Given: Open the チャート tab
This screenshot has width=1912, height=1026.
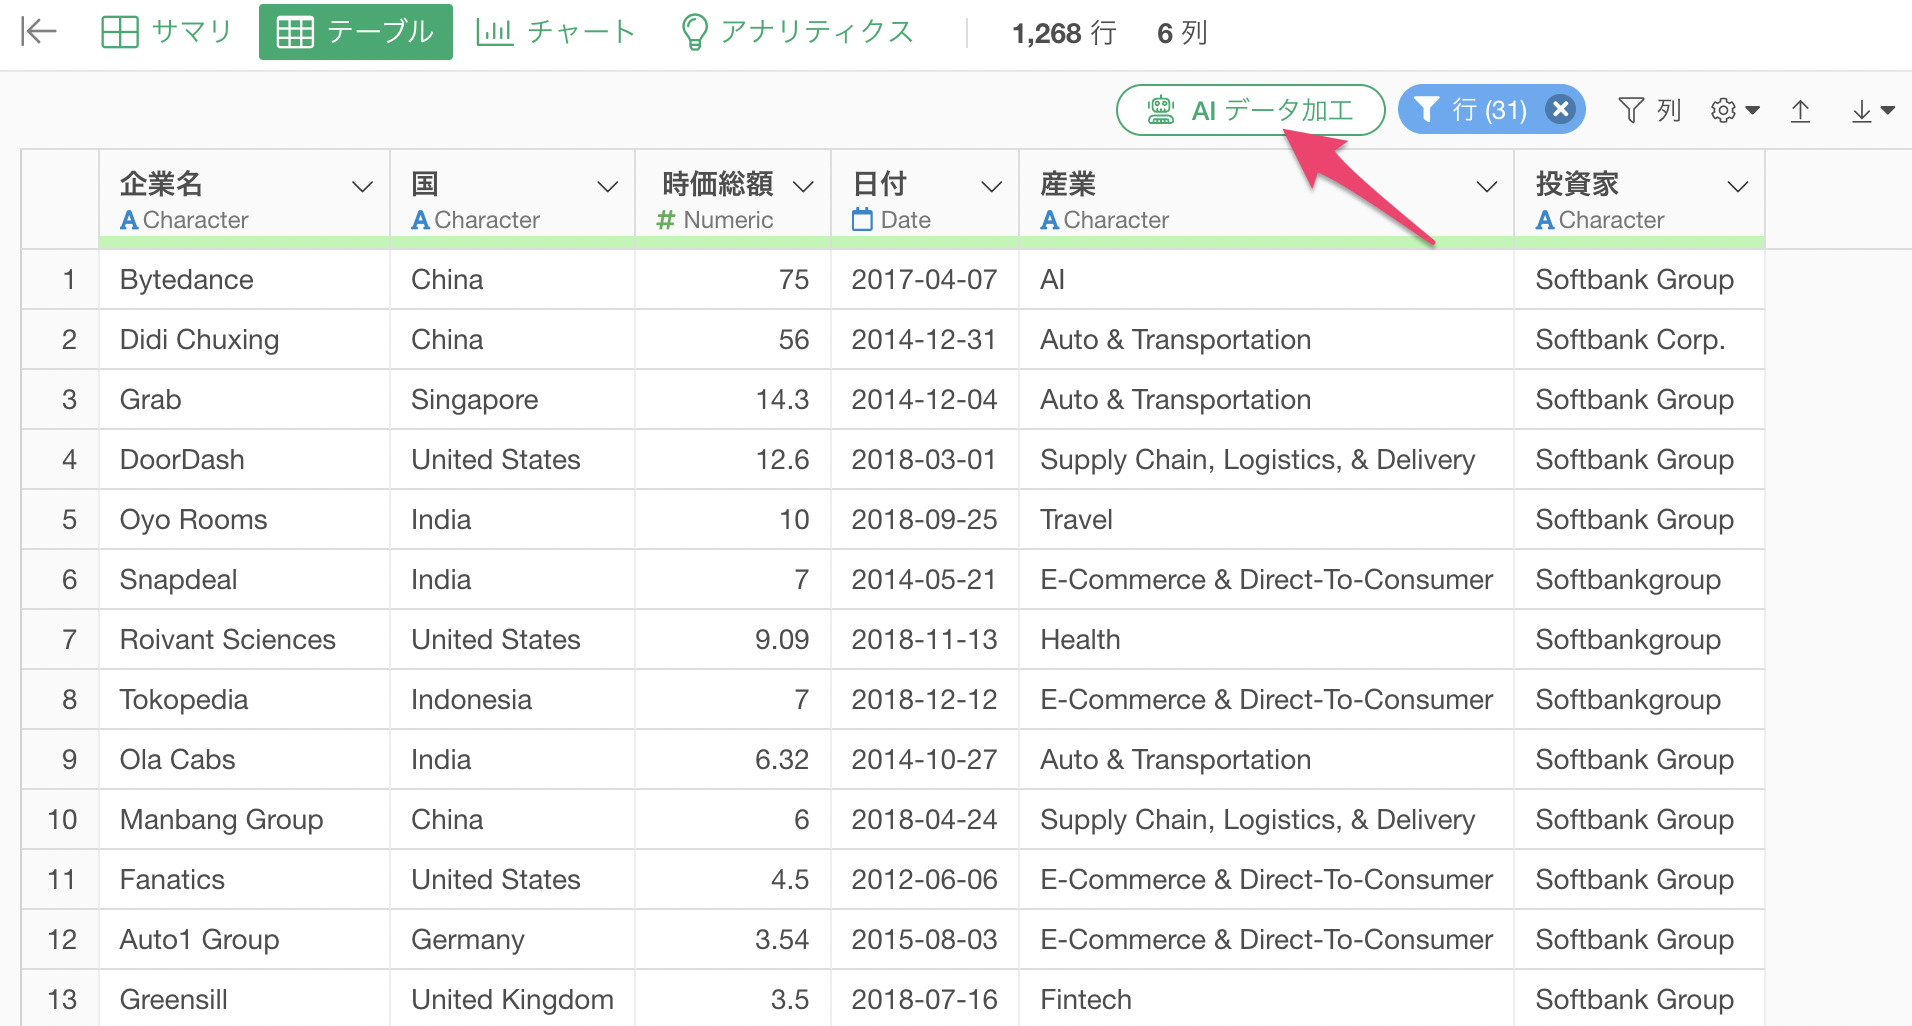Looking at the screenshot, I should point(556,32).
